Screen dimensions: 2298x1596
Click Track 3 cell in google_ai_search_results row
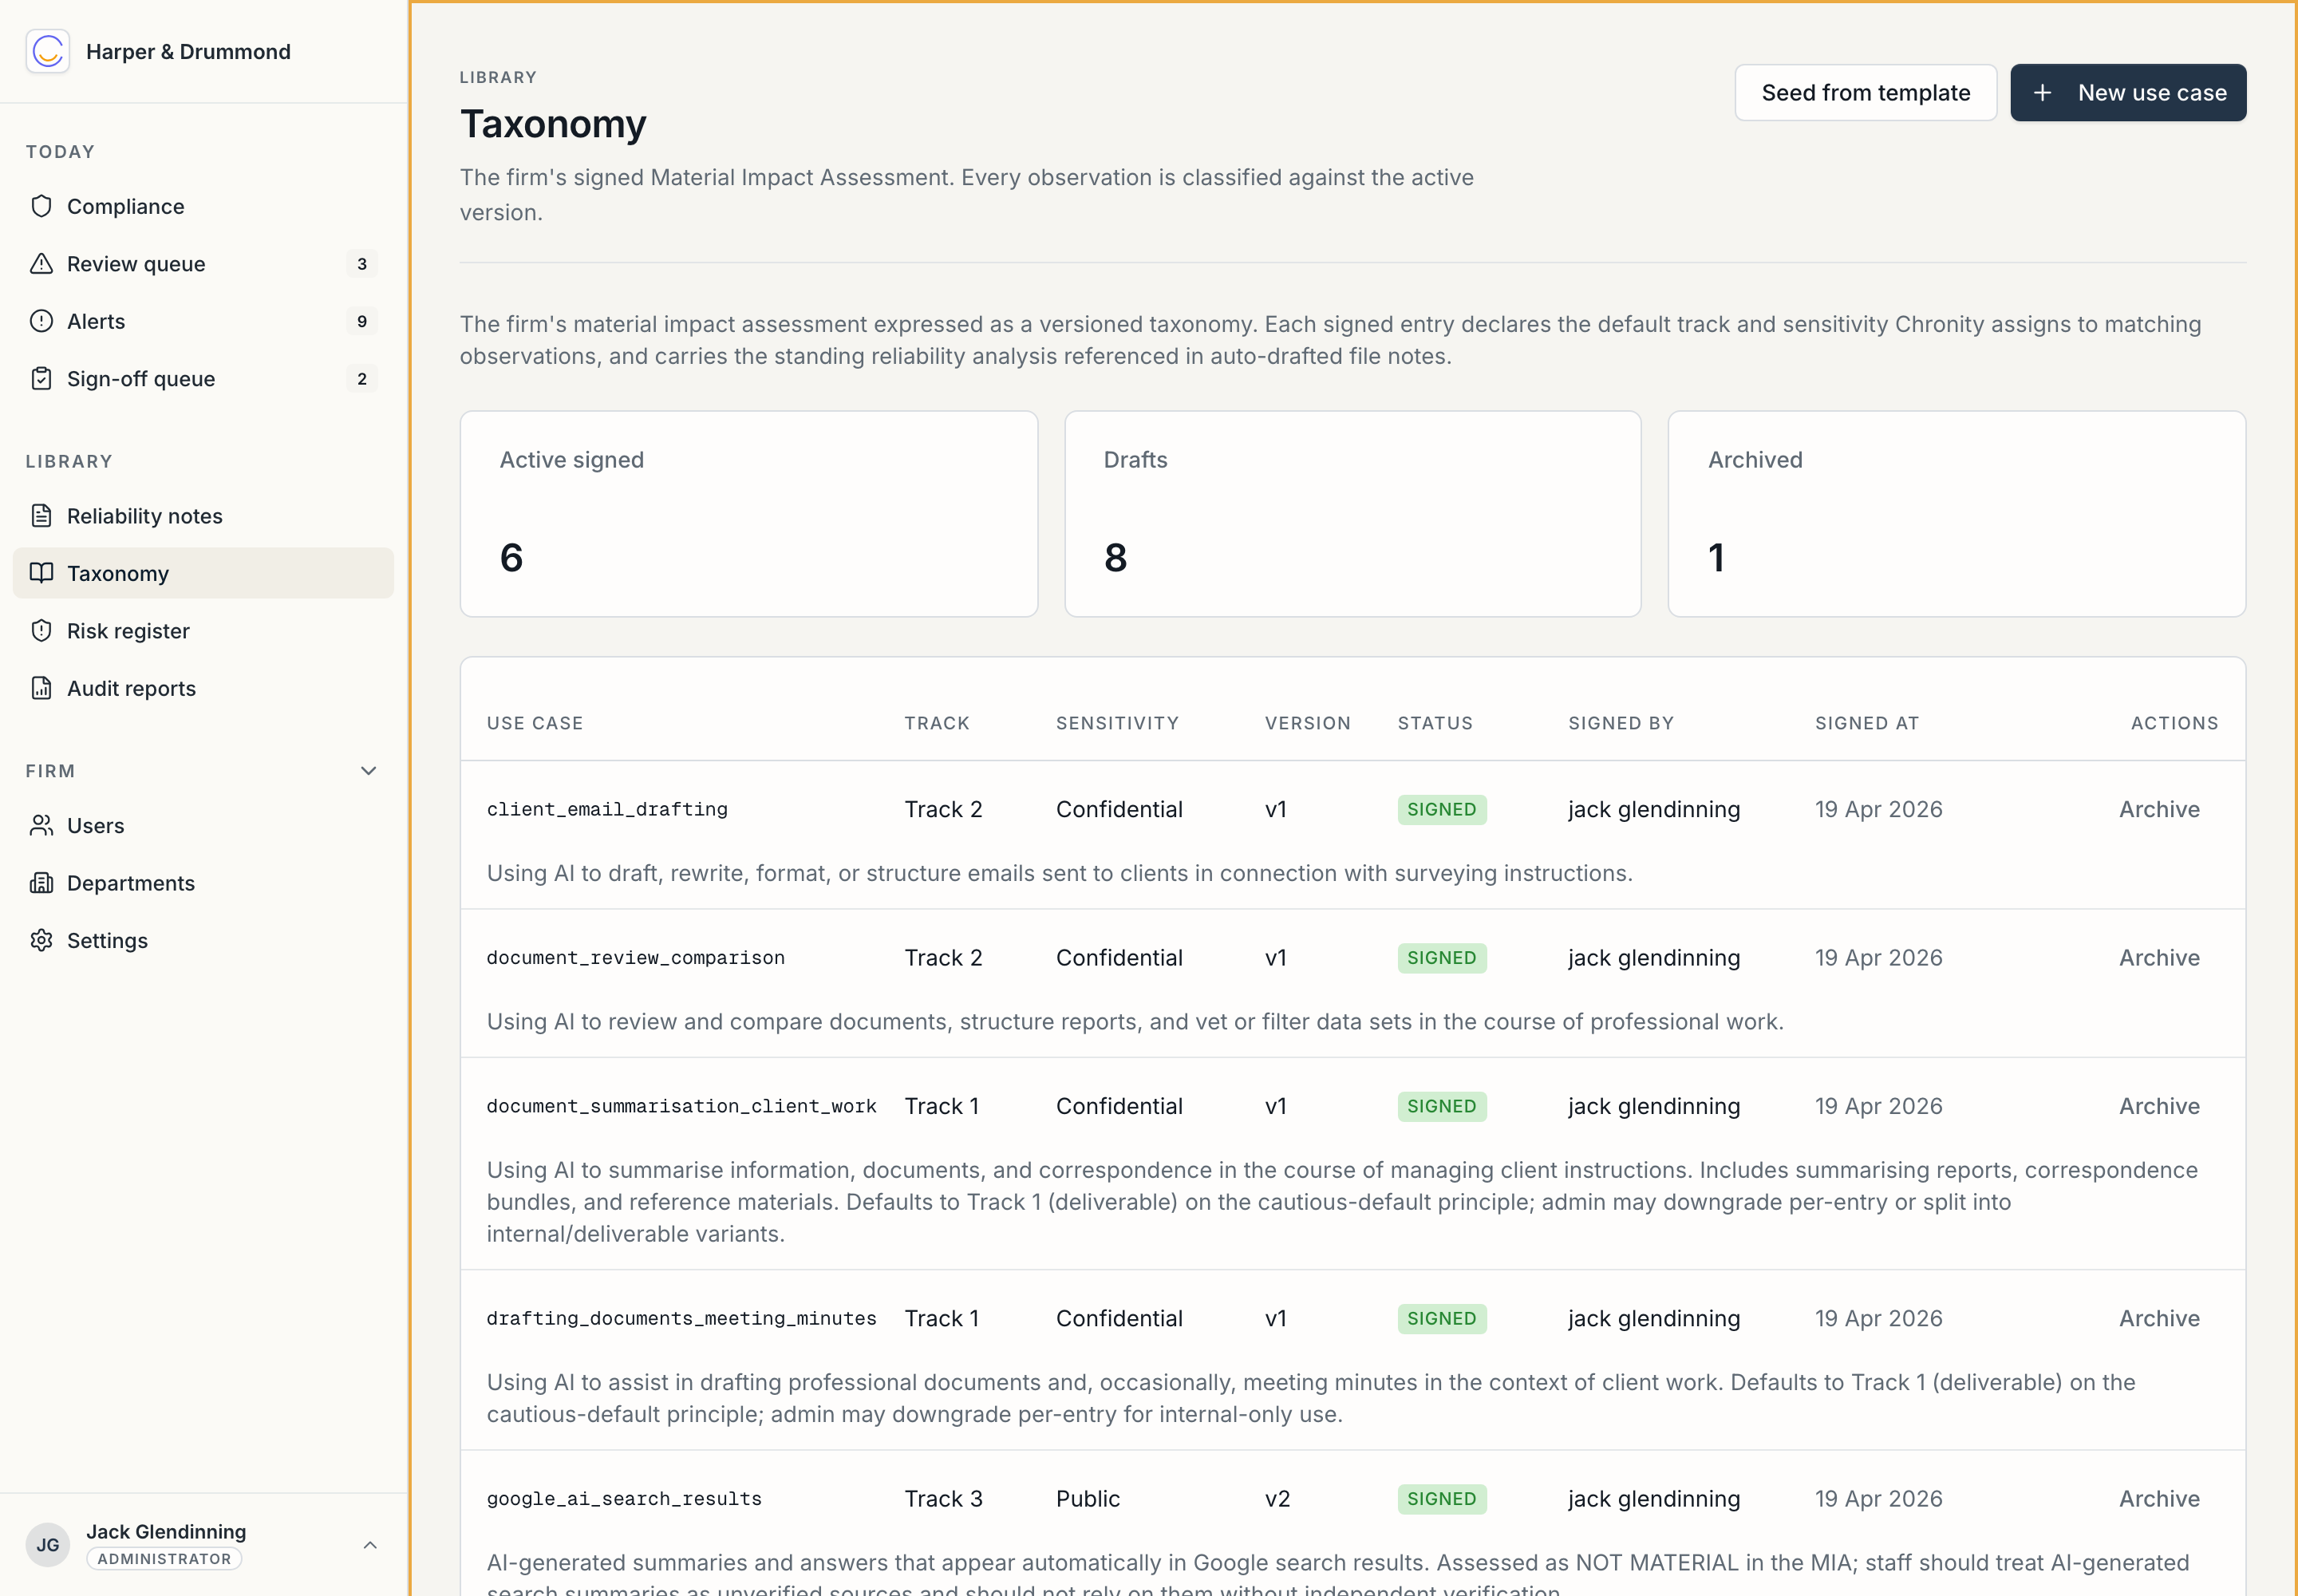tap(943, 1498)
